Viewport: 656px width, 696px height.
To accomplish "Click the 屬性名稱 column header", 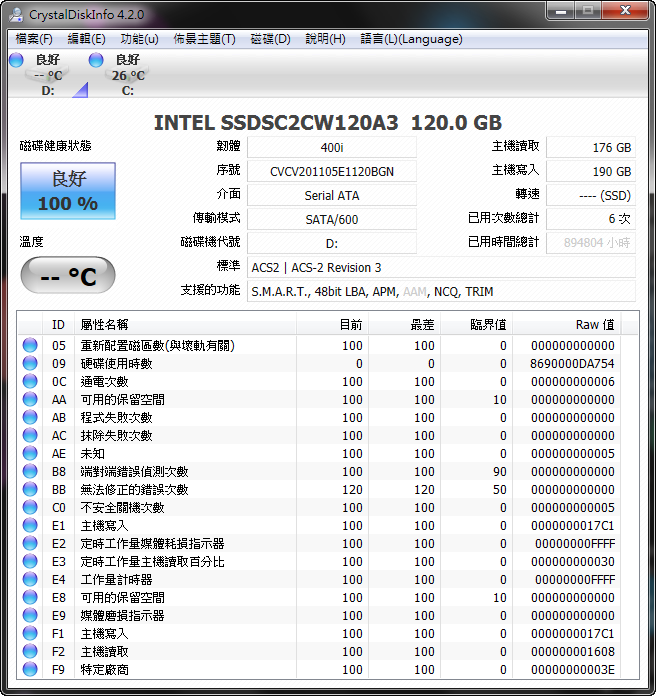I will coord(185,324).
